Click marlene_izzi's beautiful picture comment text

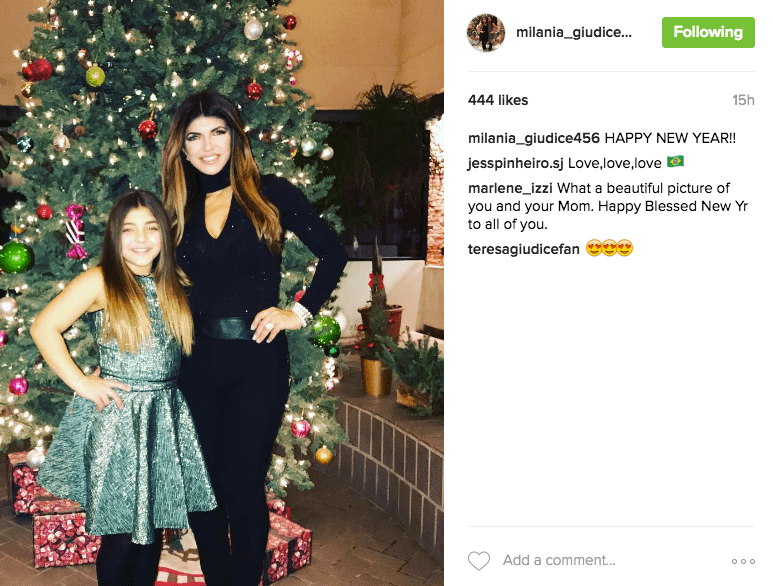[608, 206]
